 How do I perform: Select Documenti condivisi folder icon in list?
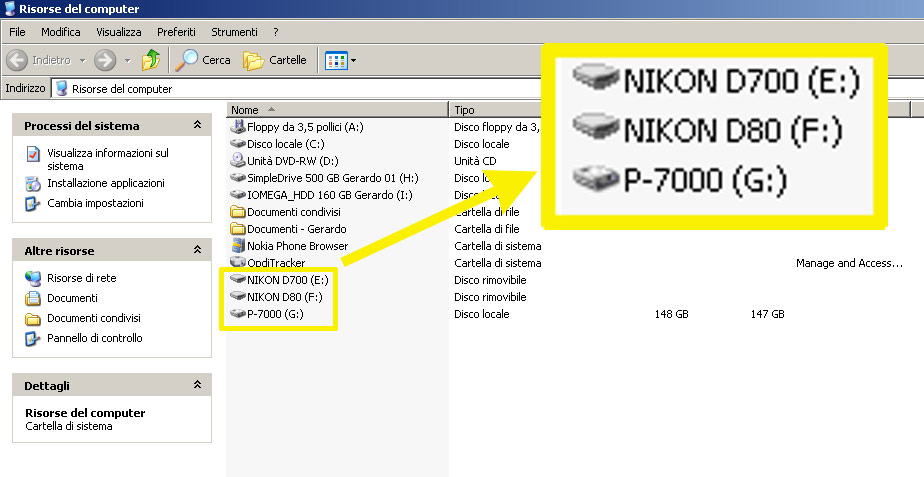click(x=237, y=212)
